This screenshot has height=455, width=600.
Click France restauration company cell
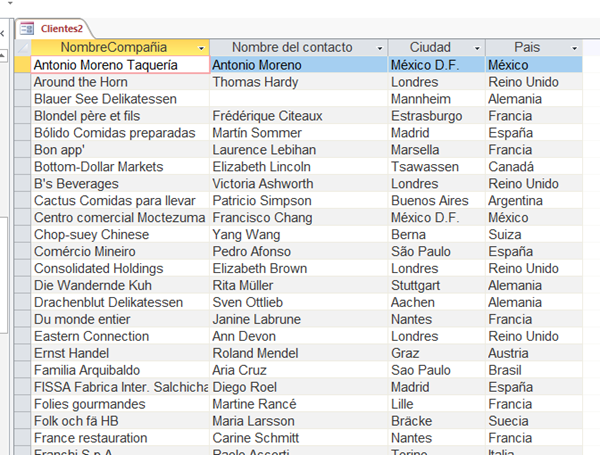[x=120, y=438]
